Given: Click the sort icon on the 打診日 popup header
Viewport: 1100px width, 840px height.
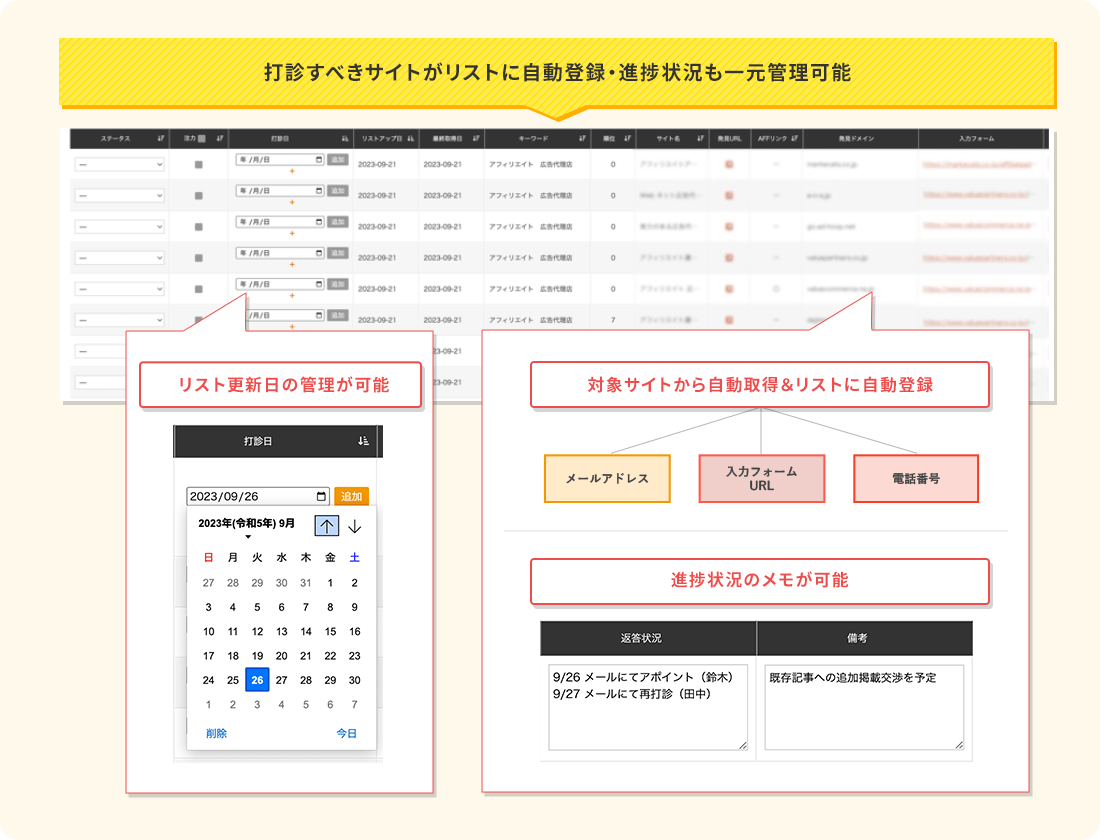Looking at the screenshot, I should (362, 439).
